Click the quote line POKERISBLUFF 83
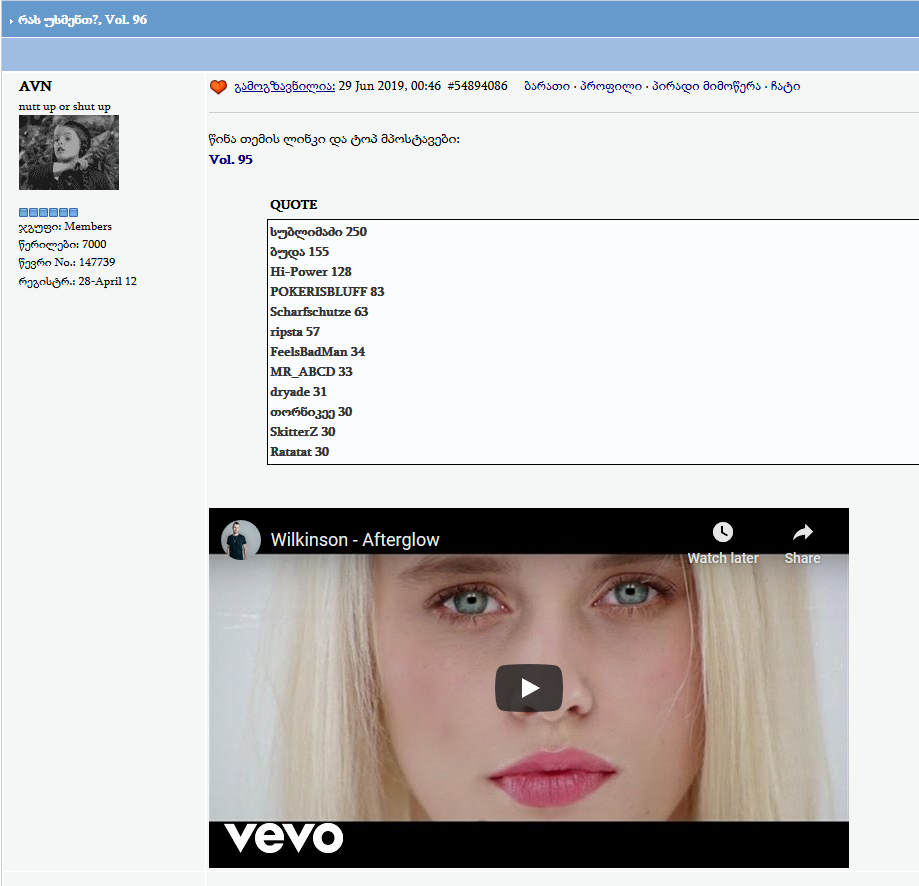919x886 pixels. point(327,291)
